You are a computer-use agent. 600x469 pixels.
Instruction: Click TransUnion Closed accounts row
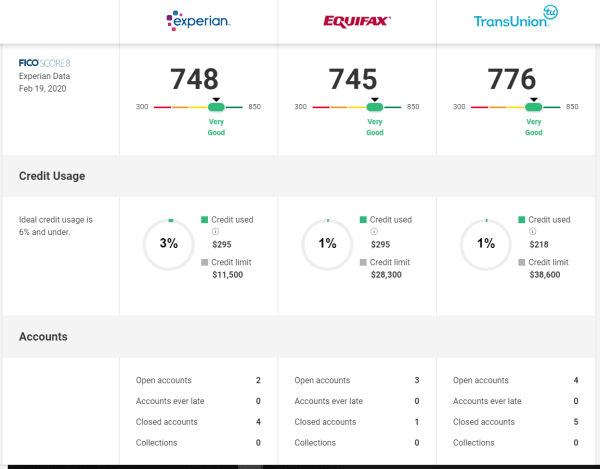515,422
